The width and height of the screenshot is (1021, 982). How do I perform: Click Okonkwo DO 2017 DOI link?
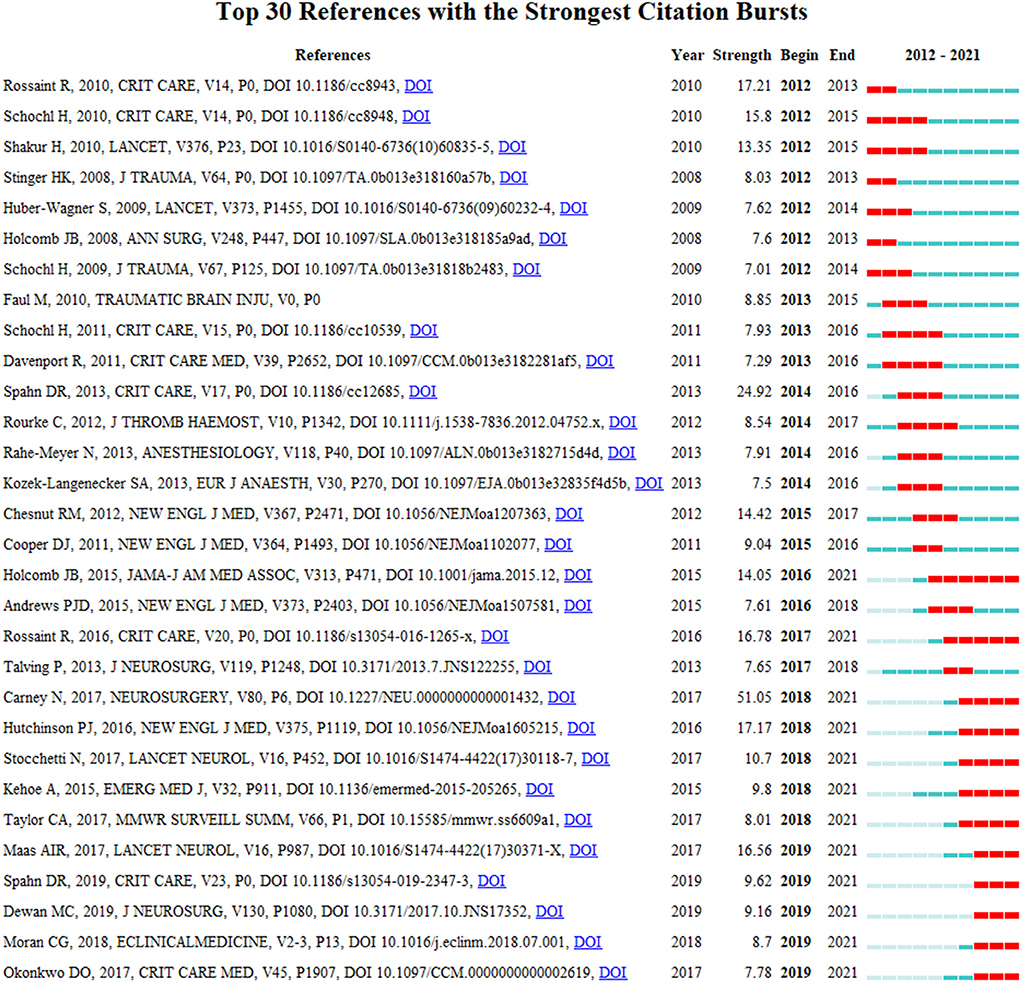pos(613,974)
